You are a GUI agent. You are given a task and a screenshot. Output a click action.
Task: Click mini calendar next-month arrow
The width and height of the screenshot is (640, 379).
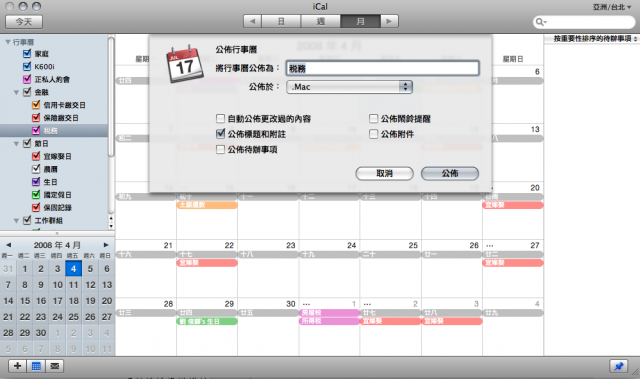(x=106, y=245)
